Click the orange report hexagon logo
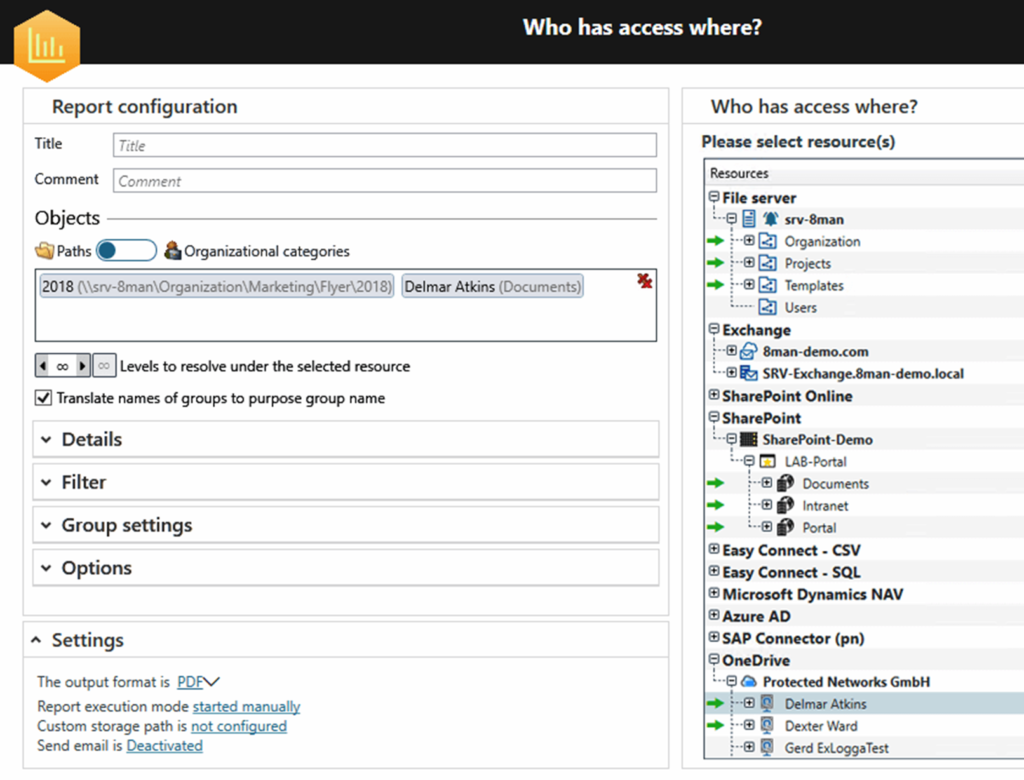This screenshot has height=780, width=1024. (x=47, y=46)
